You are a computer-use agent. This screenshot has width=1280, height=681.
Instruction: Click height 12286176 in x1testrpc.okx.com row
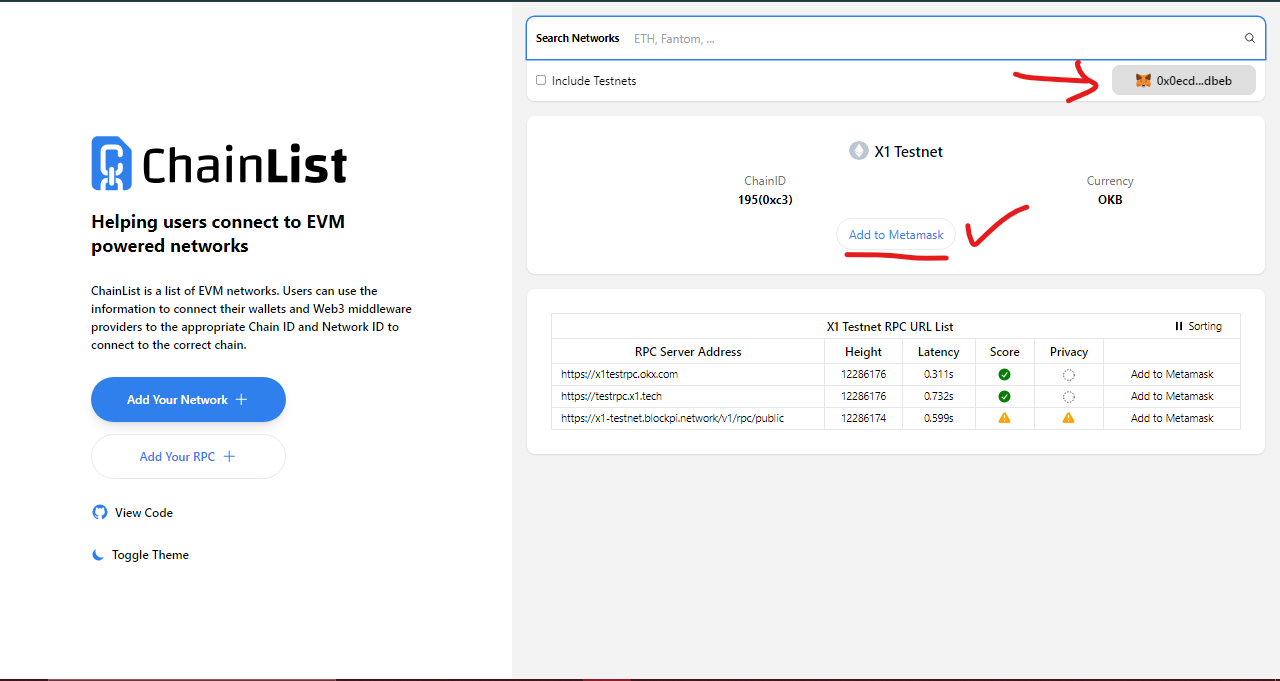(863, 374)
